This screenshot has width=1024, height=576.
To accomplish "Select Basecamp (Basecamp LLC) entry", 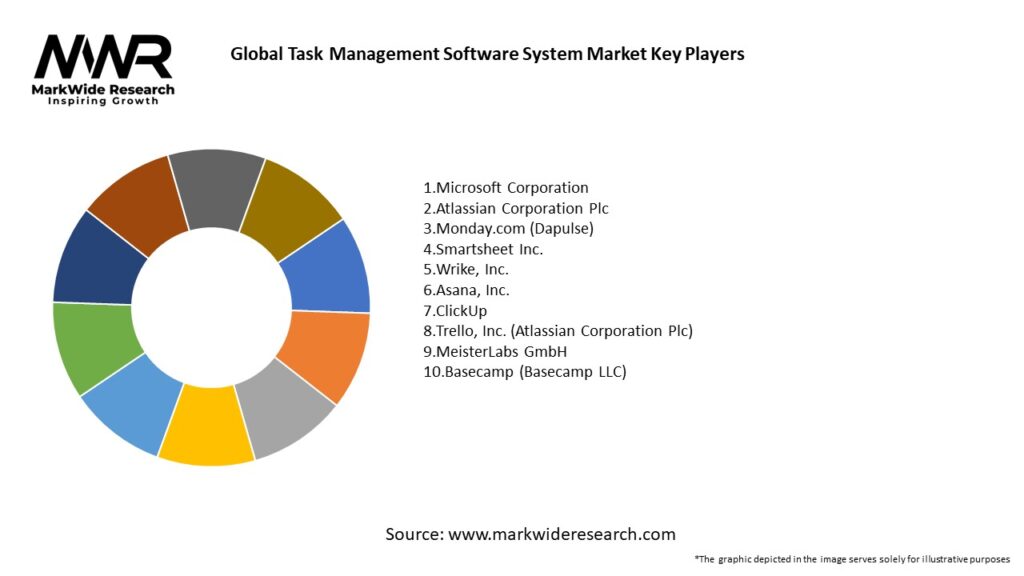I will pyautogui.click(x=525, y=372).
